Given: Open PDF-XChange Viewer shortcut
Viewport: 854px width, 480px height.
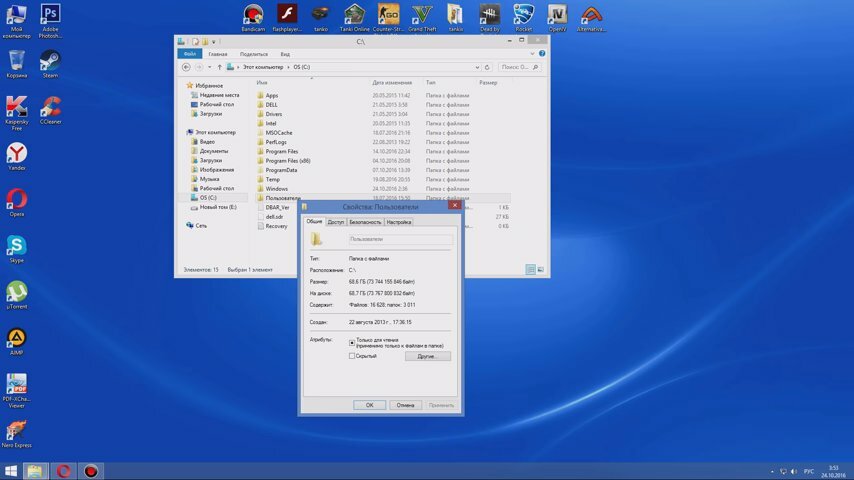Looking at the screenshot, I should (x=16, y=390).
